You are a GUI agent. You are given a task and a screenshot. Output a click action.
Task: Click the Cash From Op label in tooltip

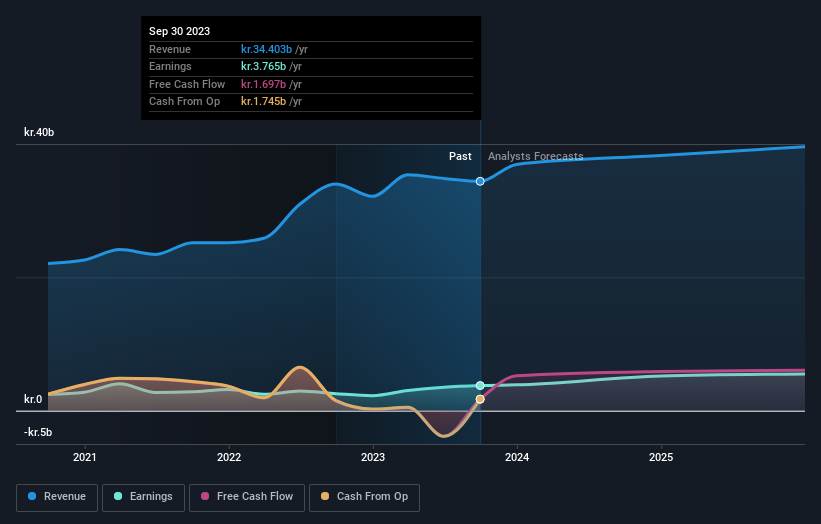pyautogui.click(x=184, y=102)
